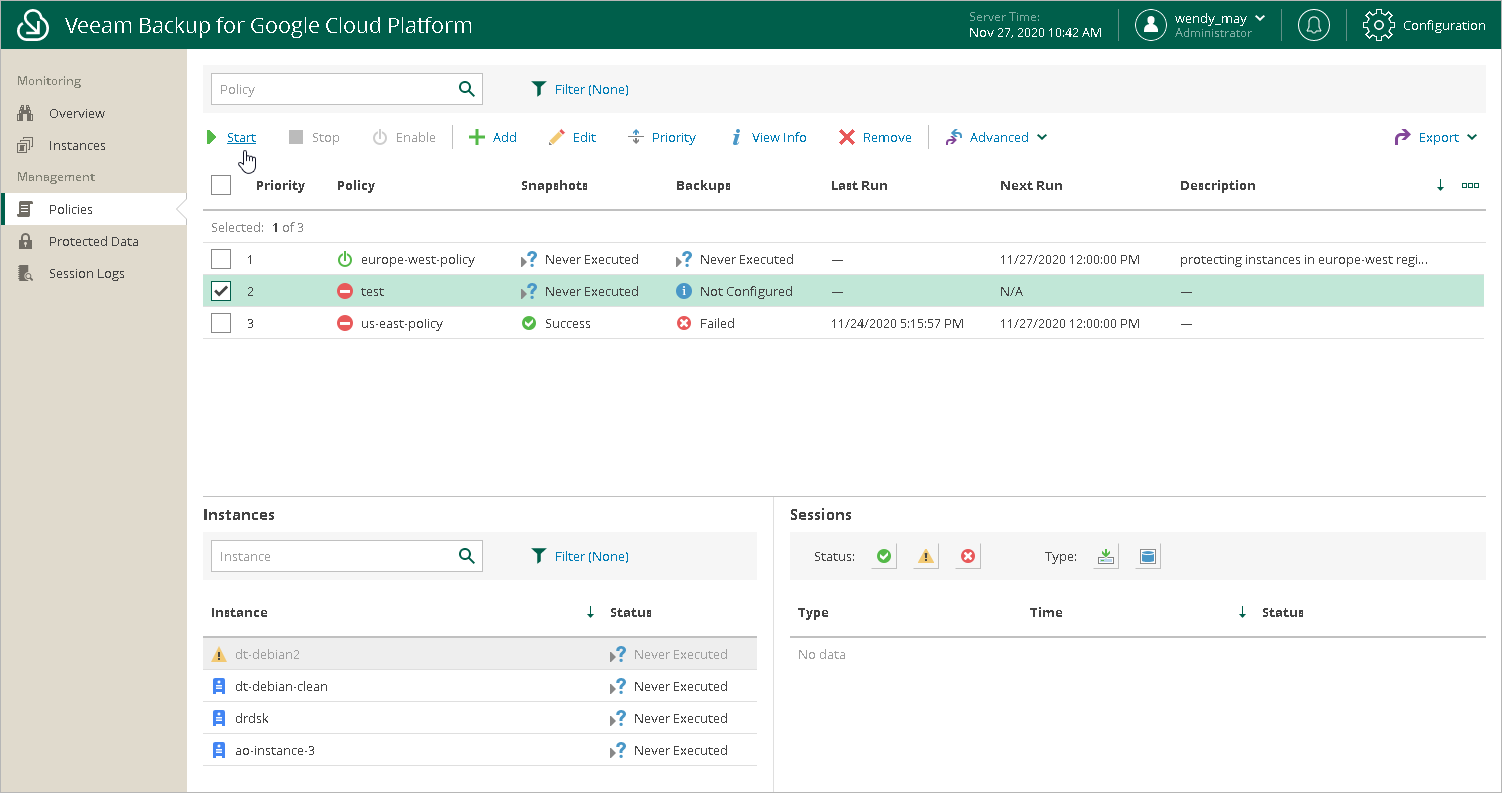The width and height of the screenshot is (1502, 793).
Task: Check the europe-west-policy checkbox
Action: (221, 259)
